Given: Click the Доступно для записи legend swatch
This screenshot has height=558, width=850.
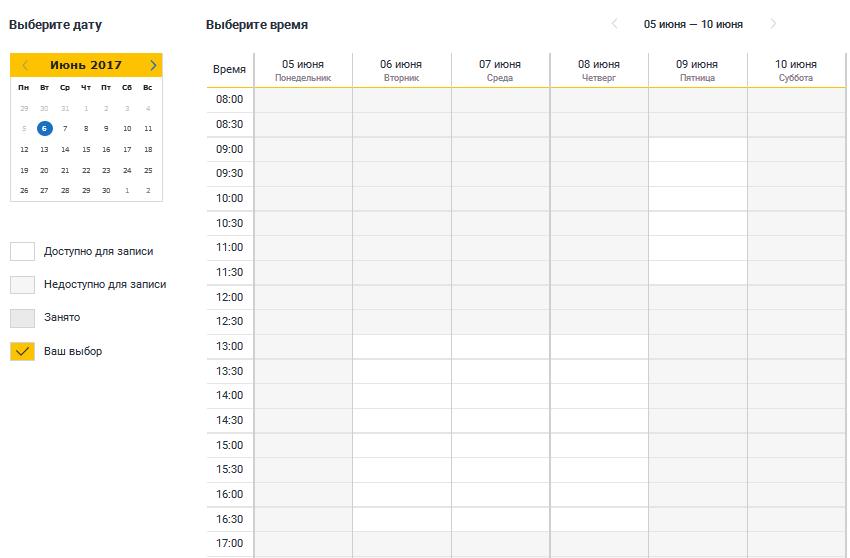Looking at the screenshot, I should coord(22,252).
